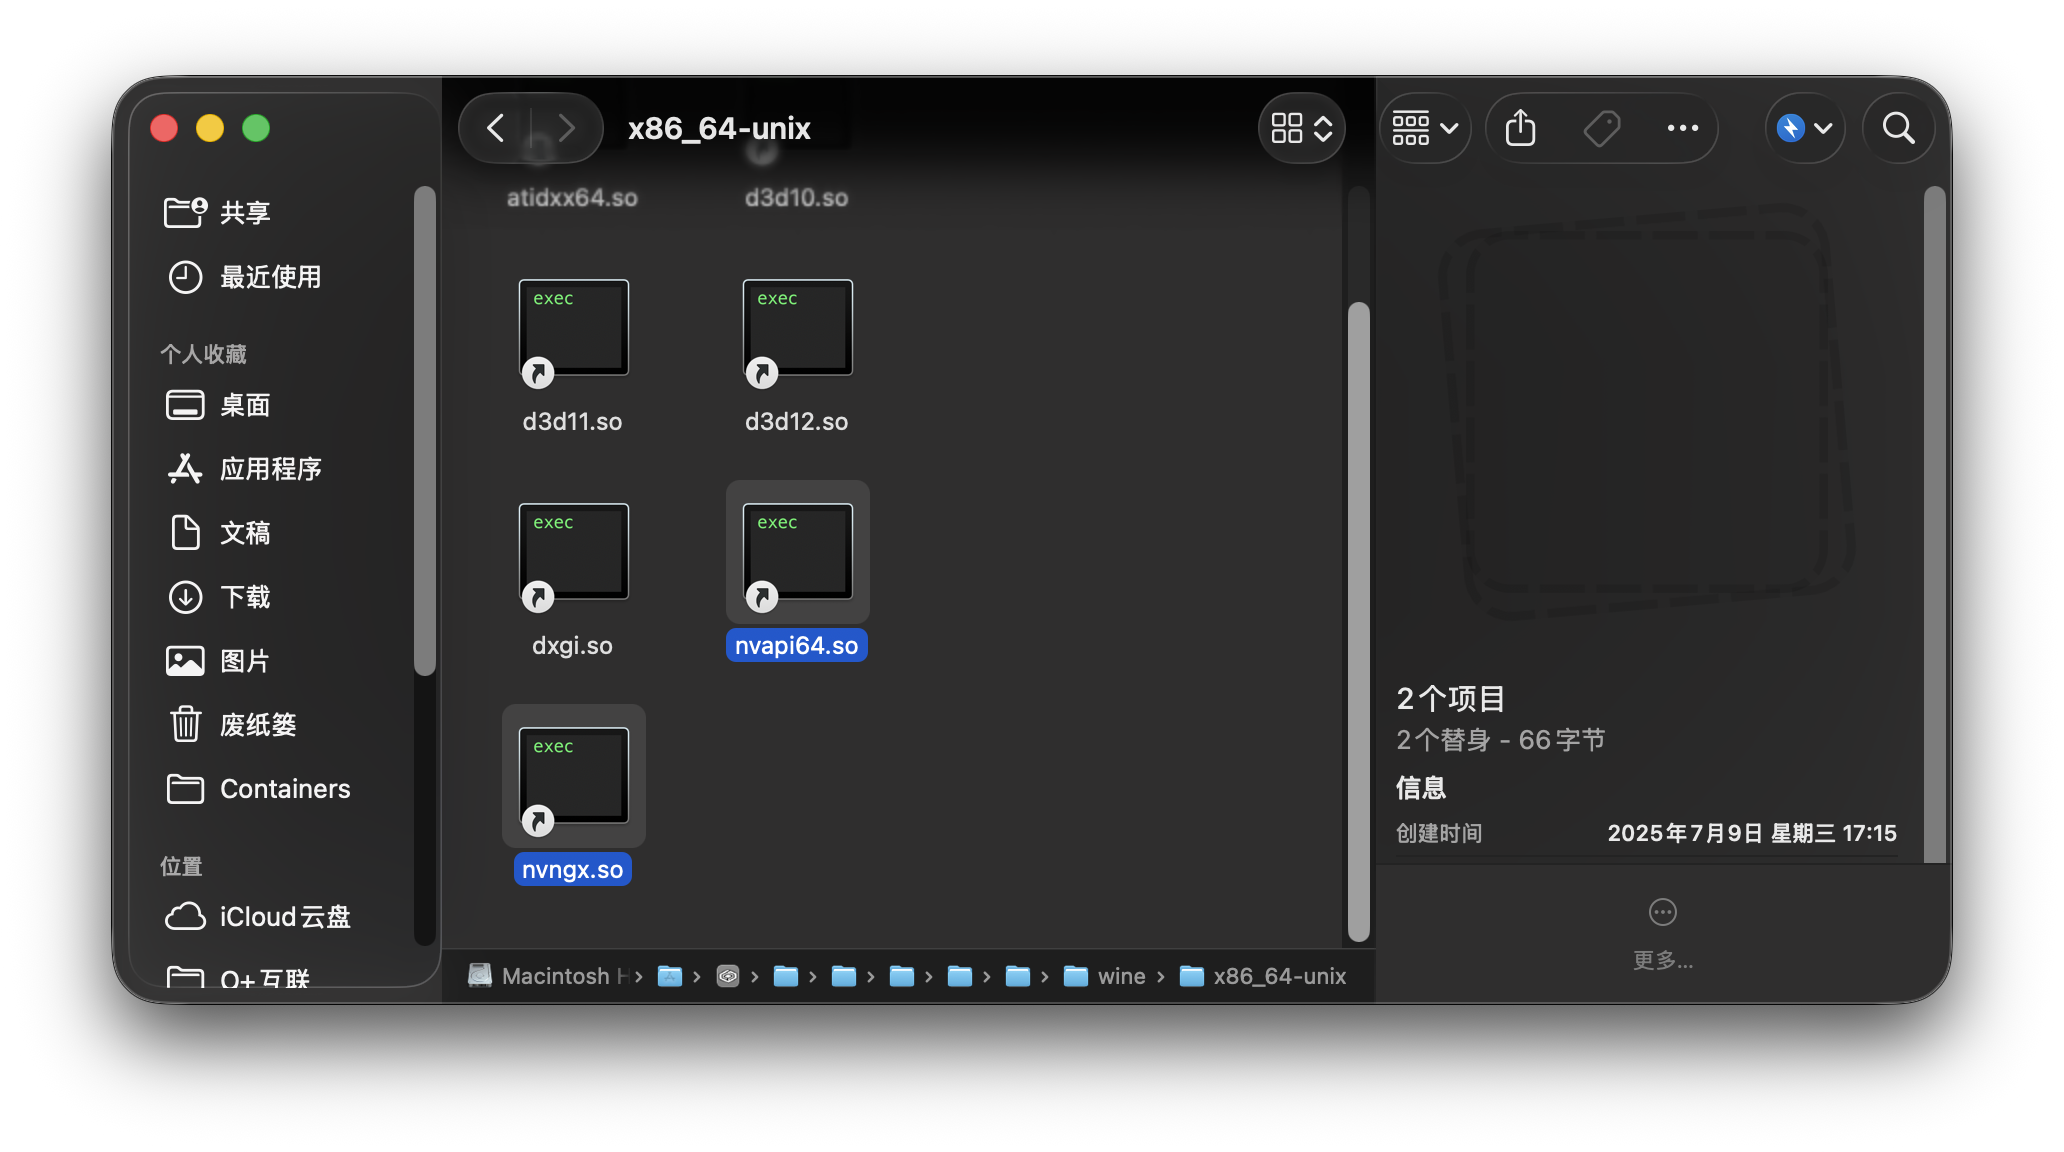Click the dxgi.so filename label

point(572,646)
